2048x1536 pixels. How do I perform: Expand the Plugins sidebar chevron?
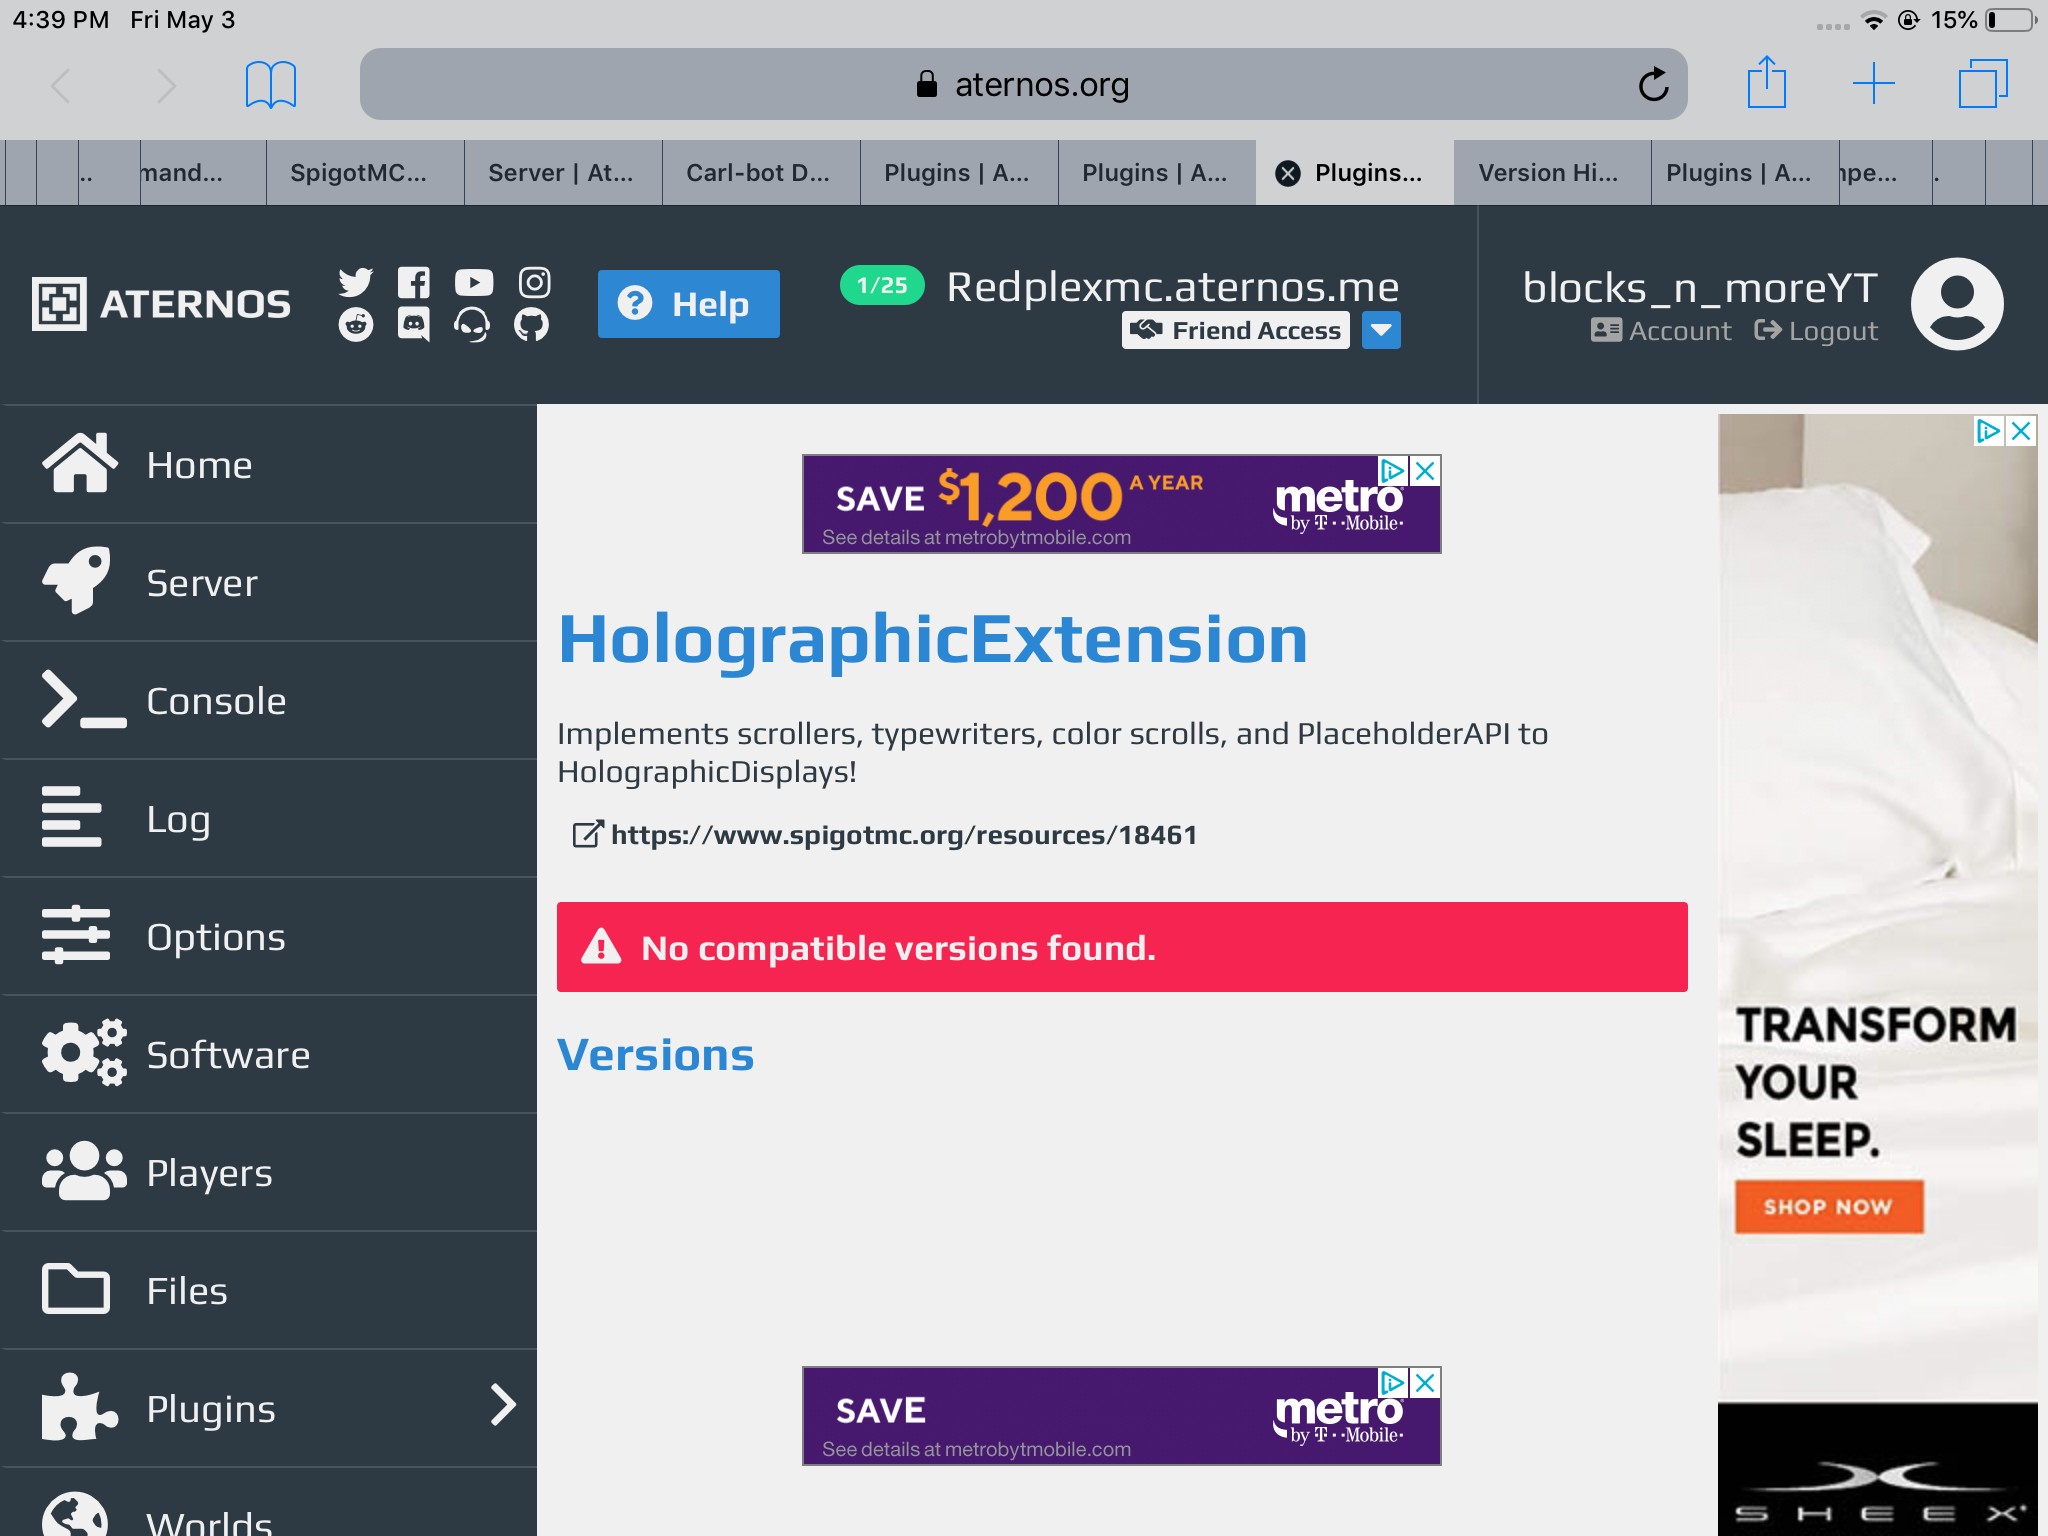(503, 1405)
